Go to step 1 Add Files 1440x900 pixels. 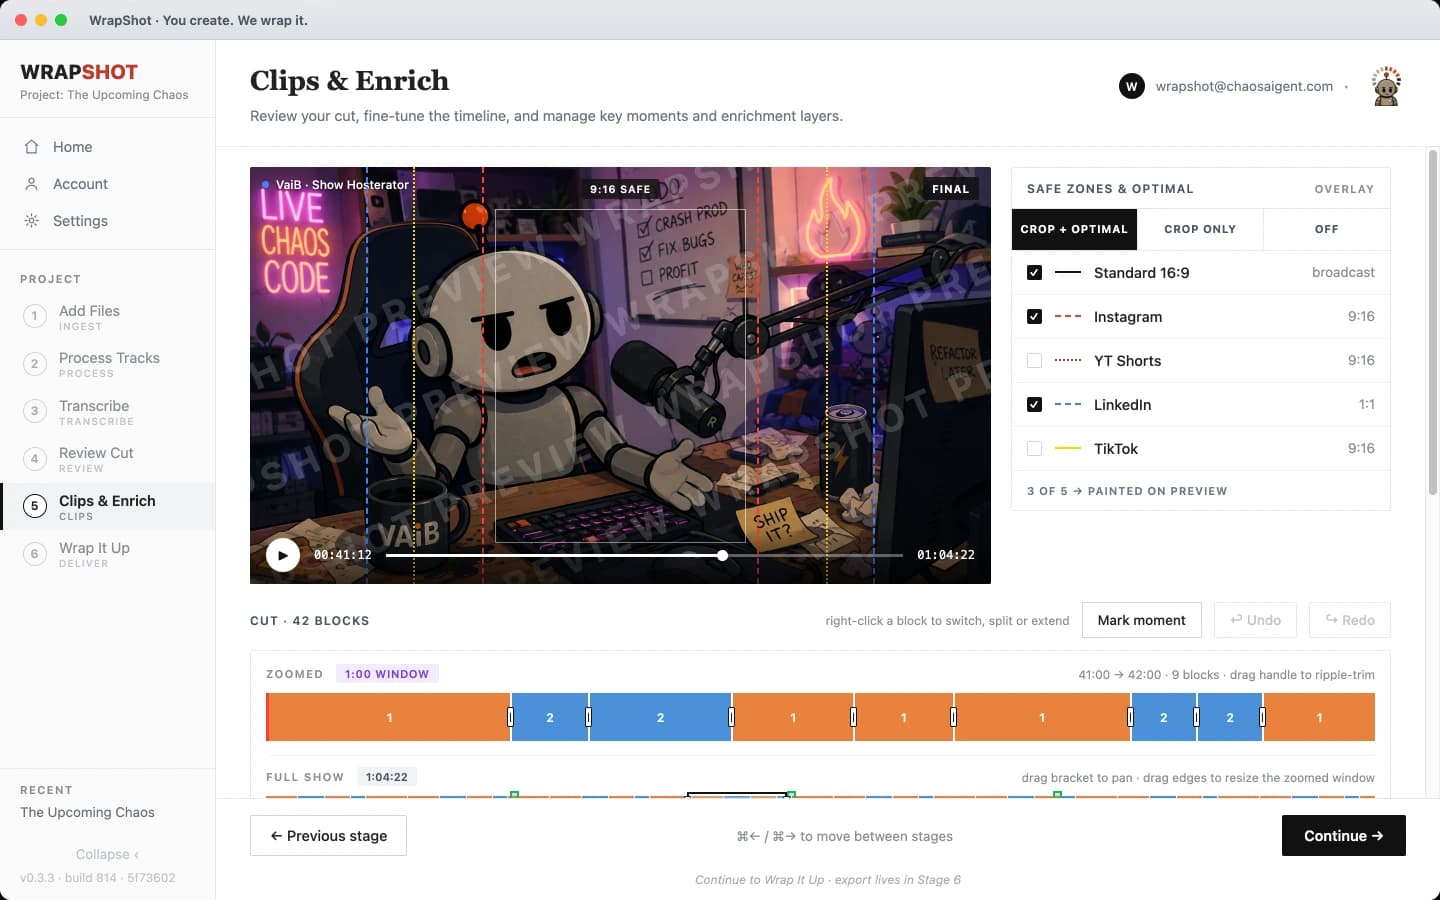107,317
